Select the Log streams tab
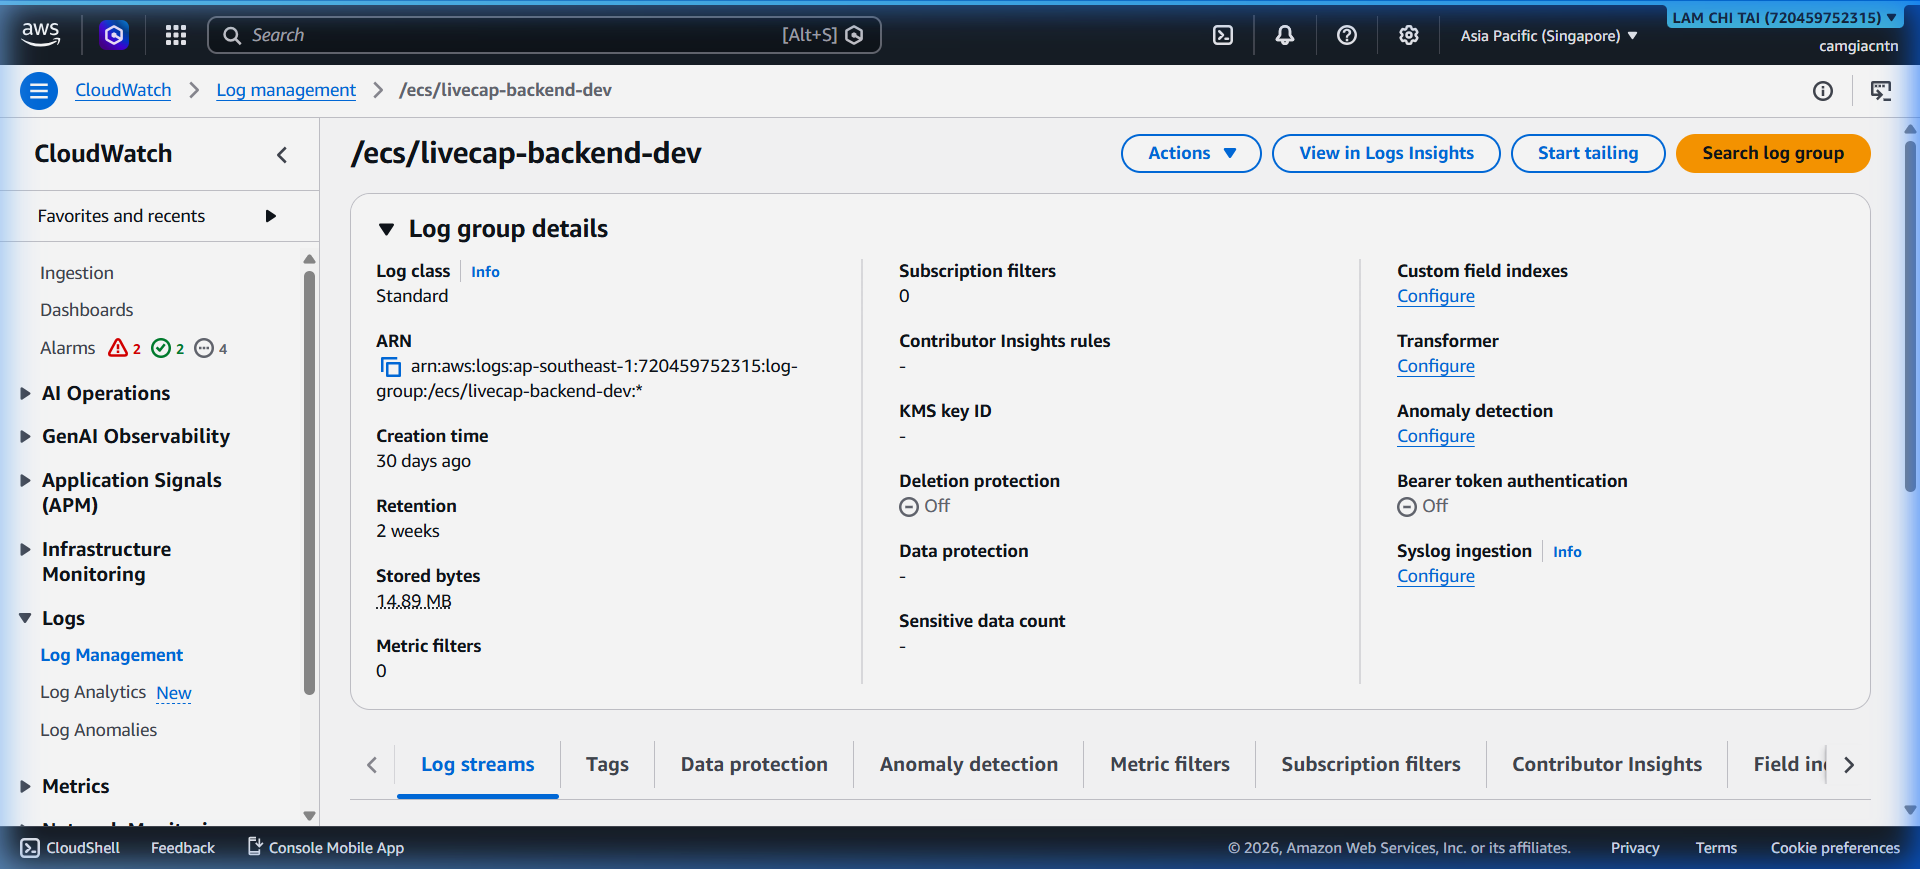The width and height of the screenshot is (1920, 869). pos(478,764)
